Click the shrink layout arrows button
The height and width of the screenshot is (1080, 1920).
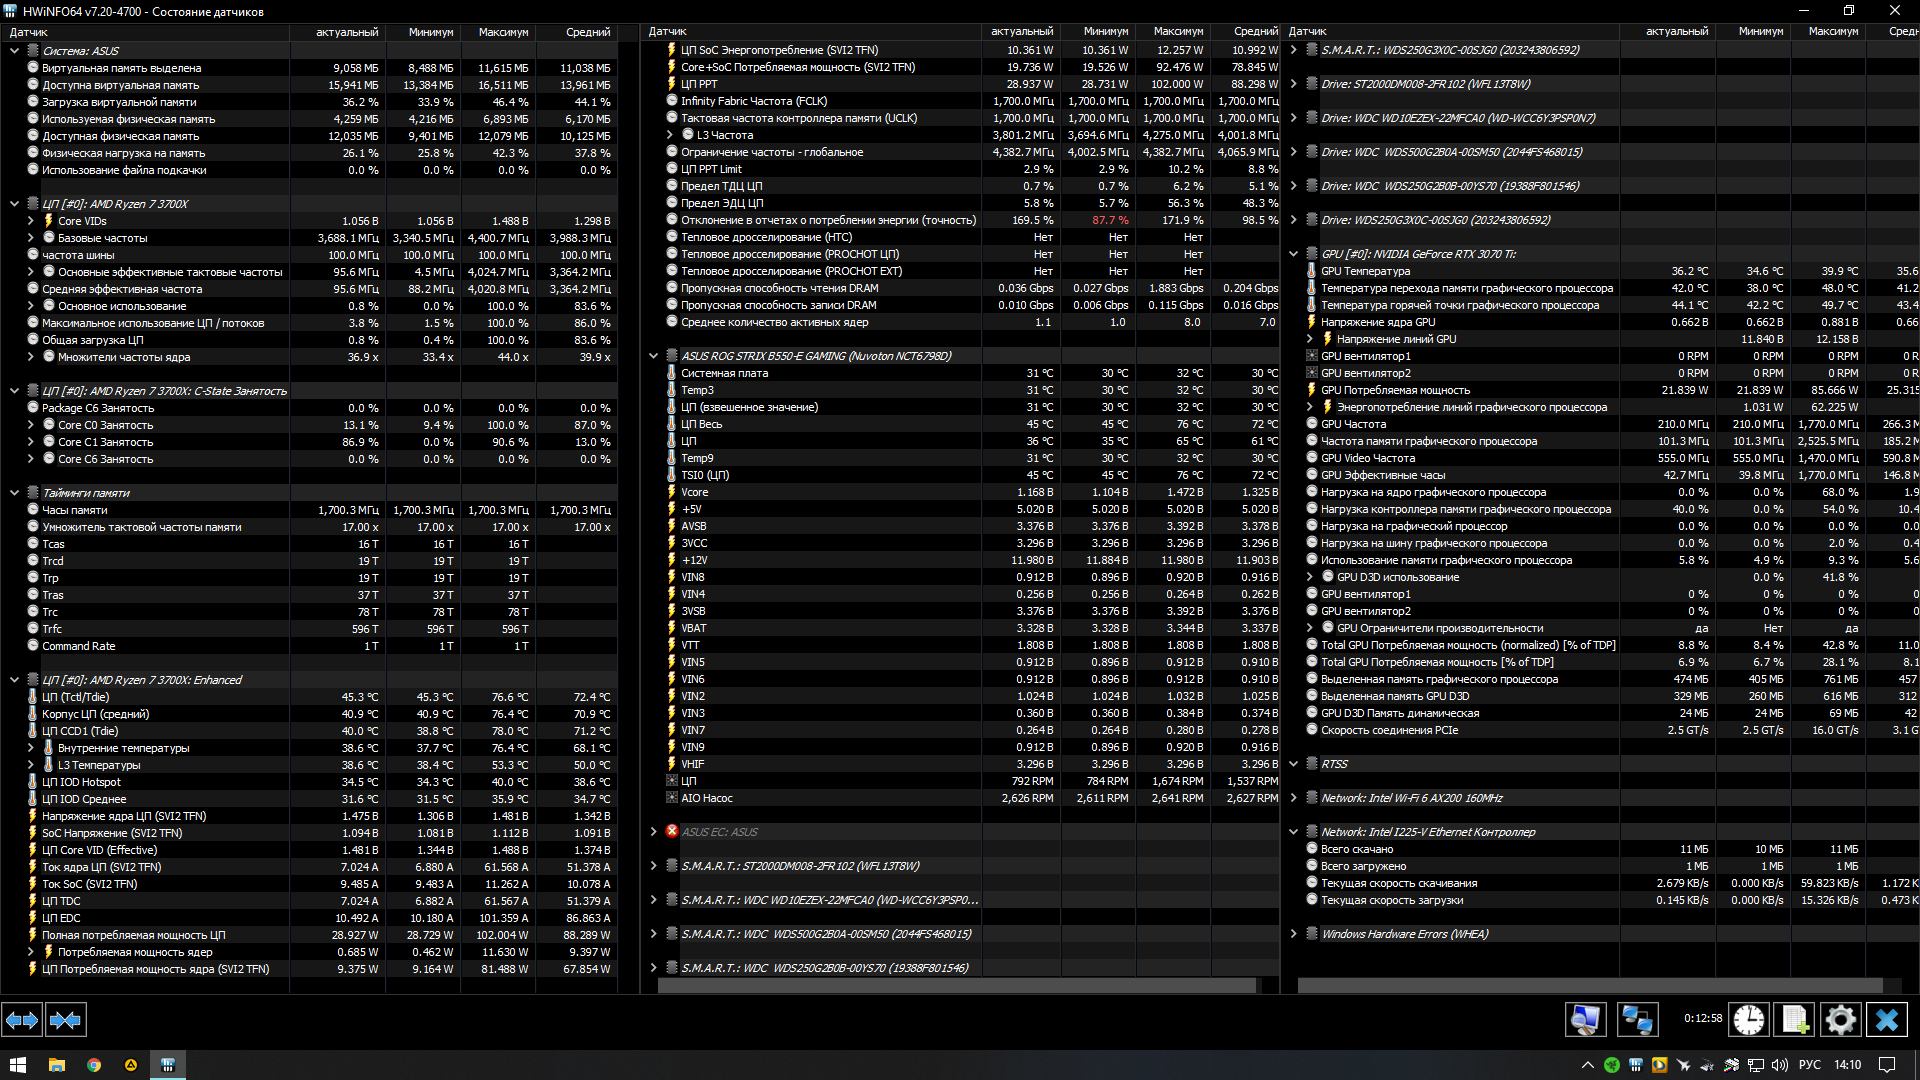tap(66, 1020)
